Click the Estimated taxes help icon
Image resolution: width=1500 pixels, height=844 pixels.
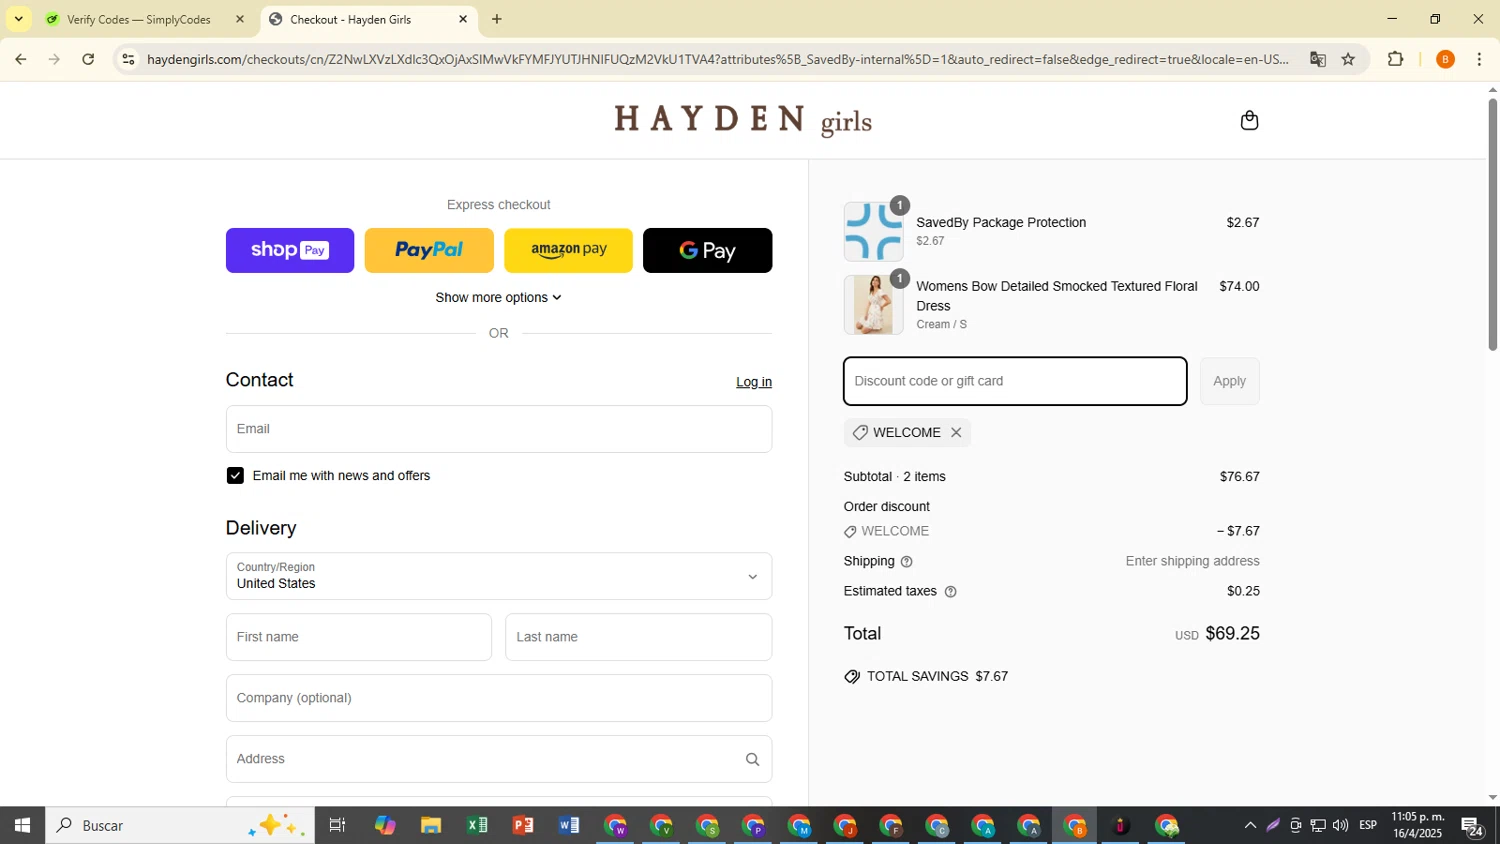point(950,592)
